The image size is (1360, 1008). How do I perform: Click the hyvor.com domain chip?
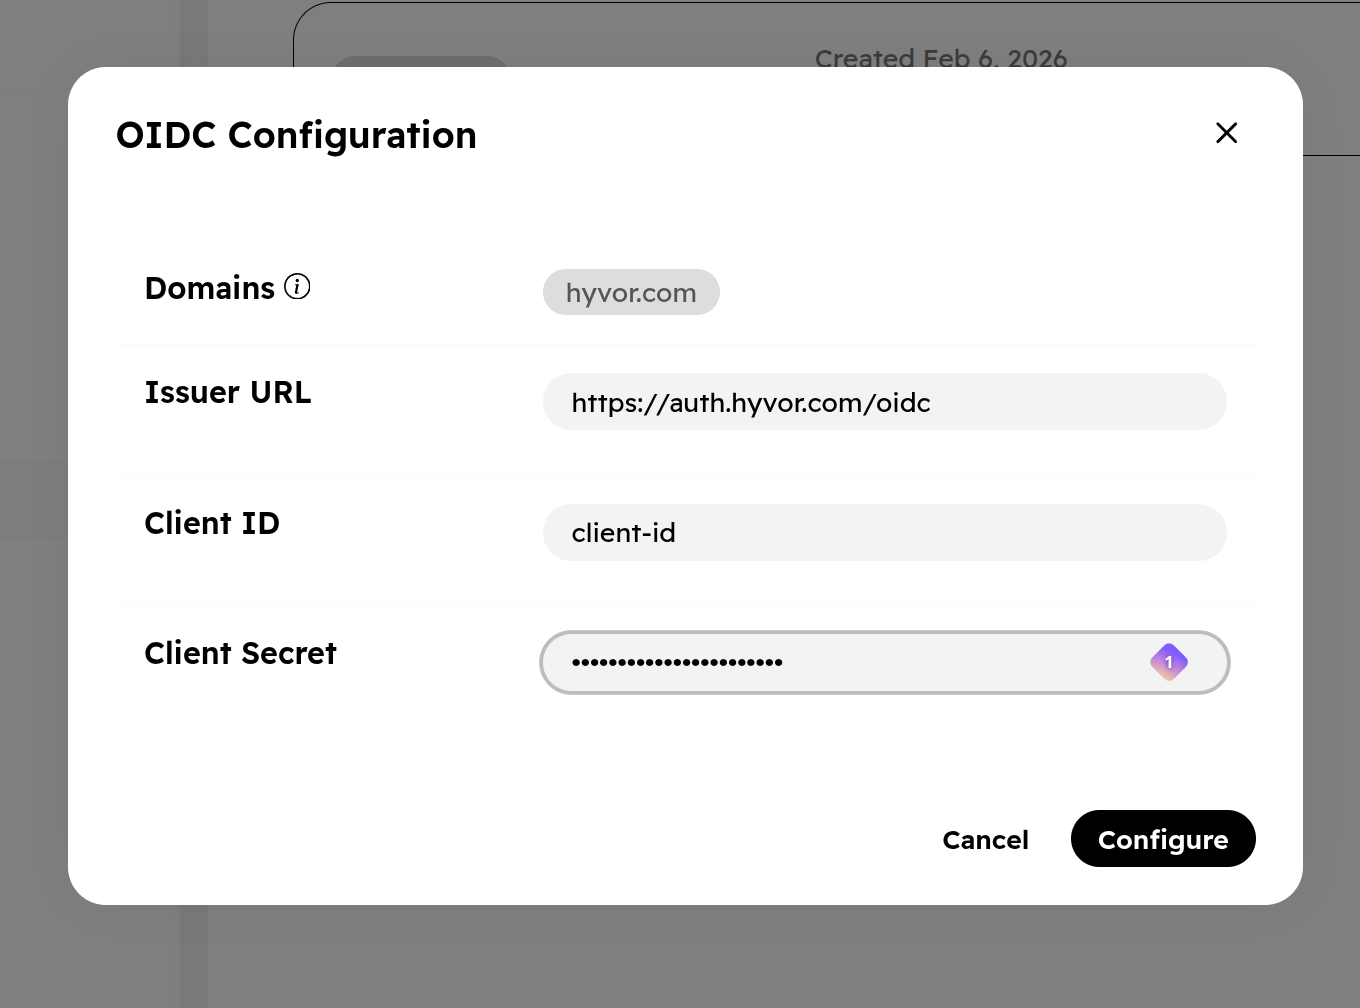tap(631, 292)
